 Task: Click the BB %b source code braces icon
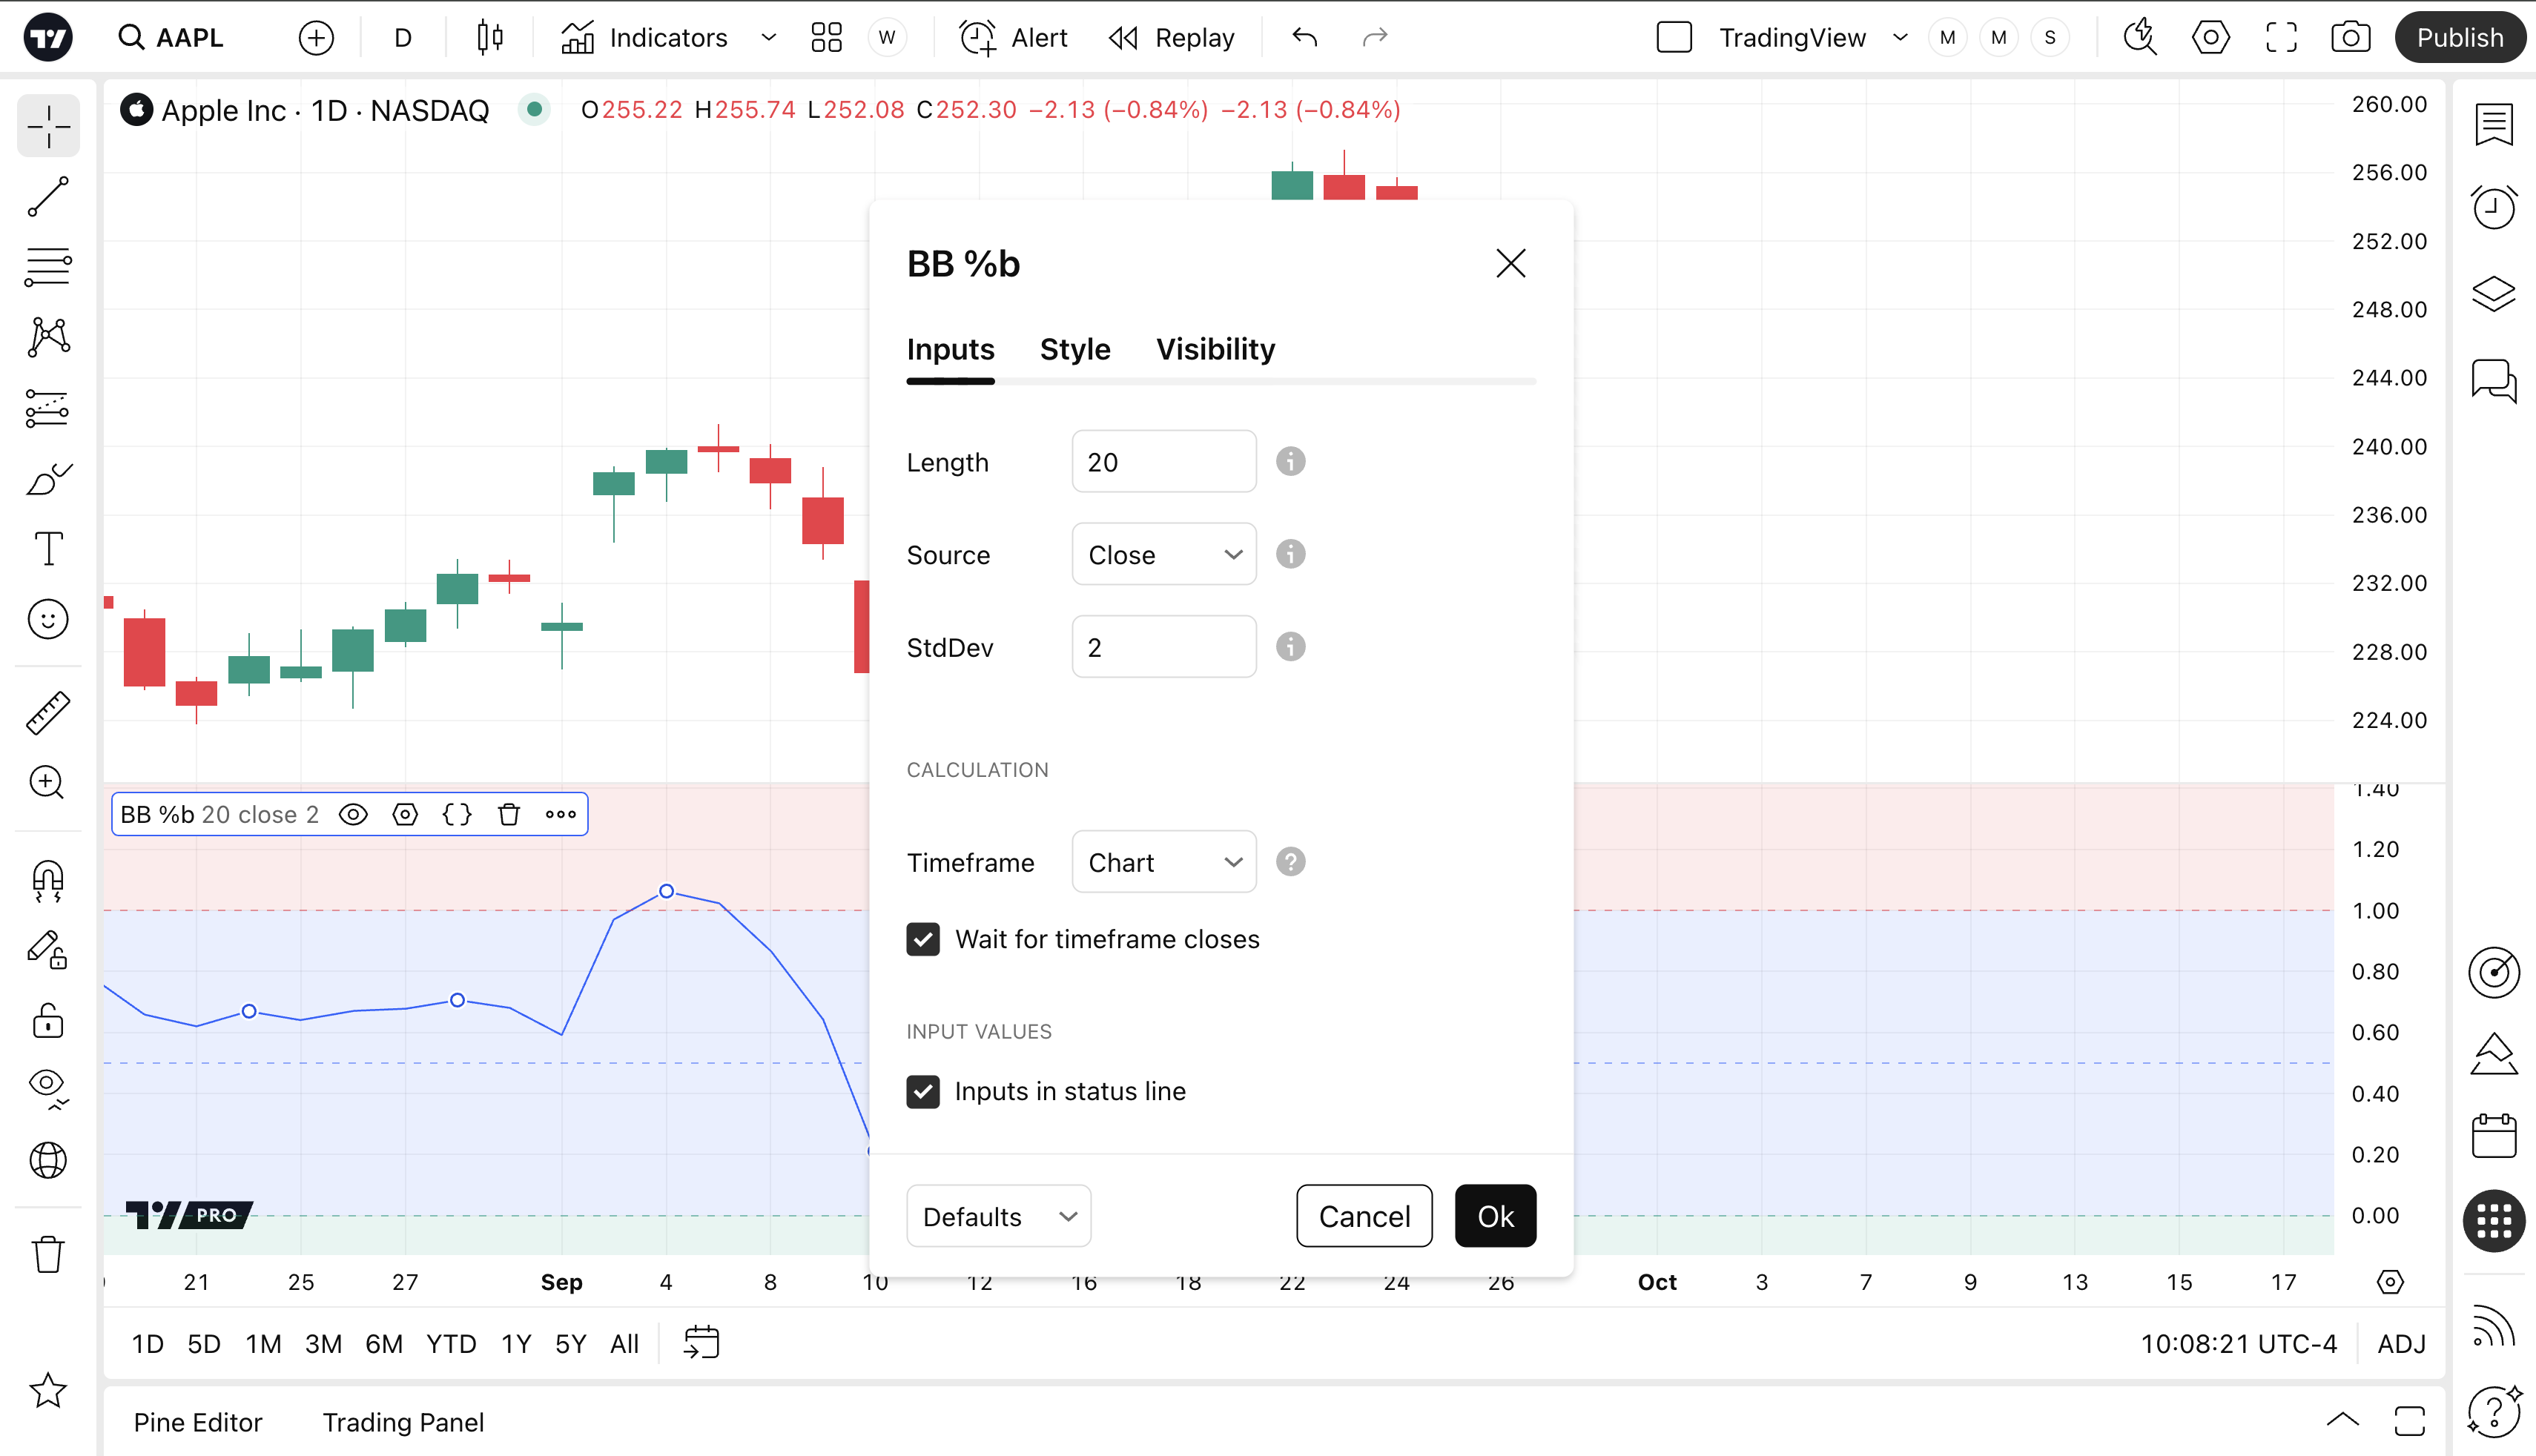pyautogui.click(x=457, y=814)
